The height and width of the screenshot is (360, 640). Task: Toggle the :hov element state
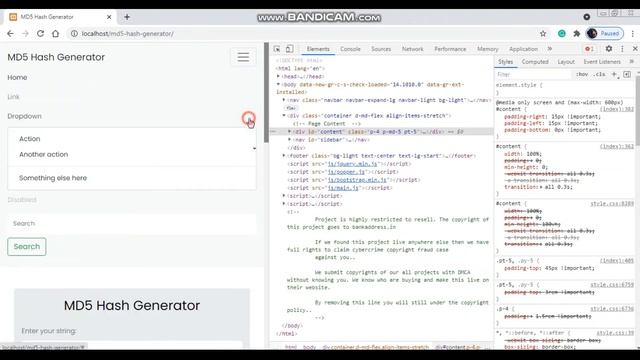click(582, 74)
